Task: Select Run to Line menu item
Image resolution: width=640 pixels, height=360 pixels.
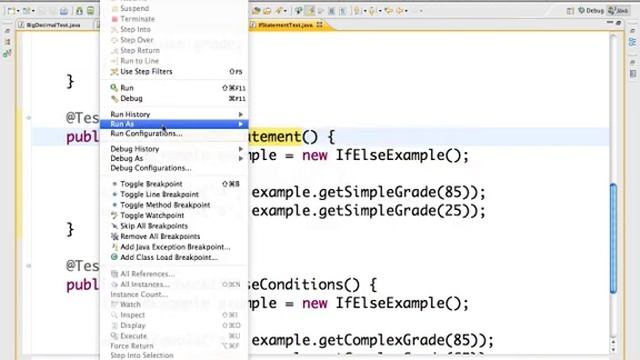Action: [174, 61]
